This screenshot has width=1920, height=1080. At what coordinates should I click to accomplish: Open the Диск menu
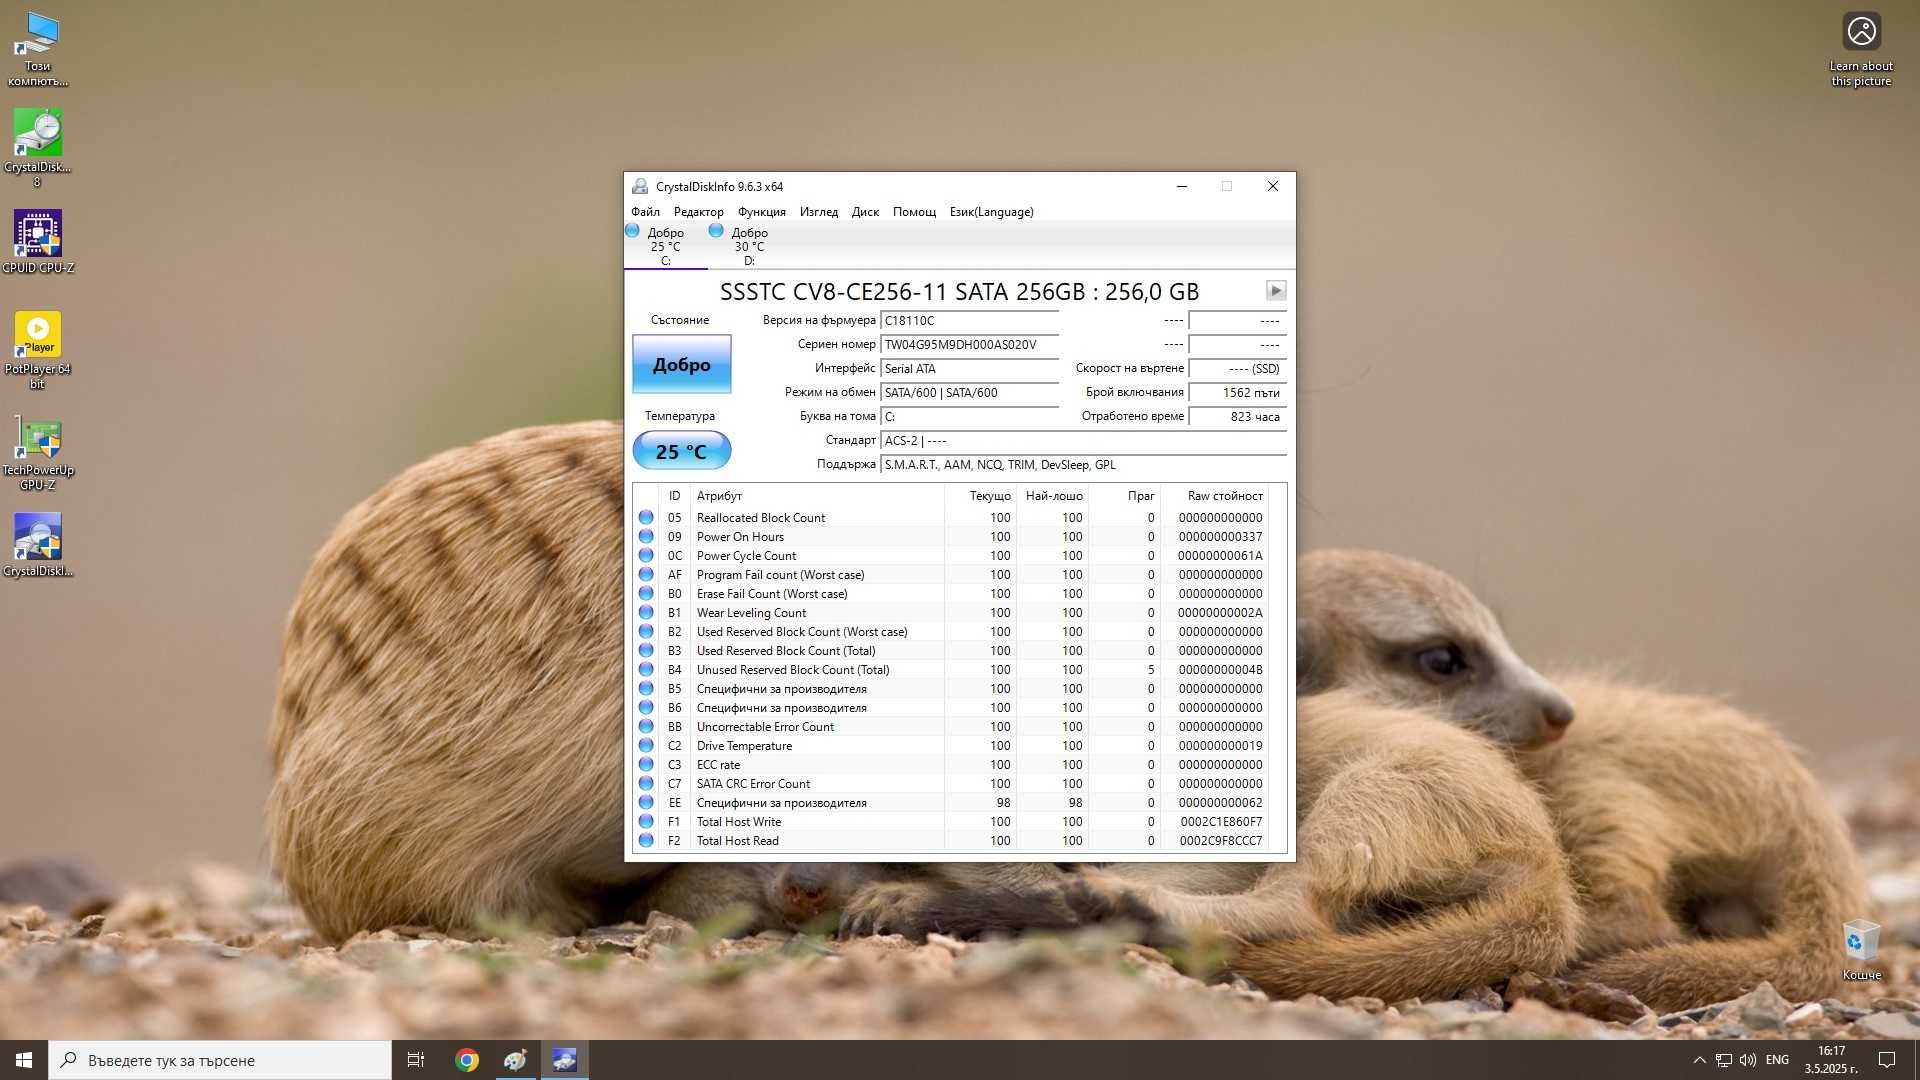(865, 212)
